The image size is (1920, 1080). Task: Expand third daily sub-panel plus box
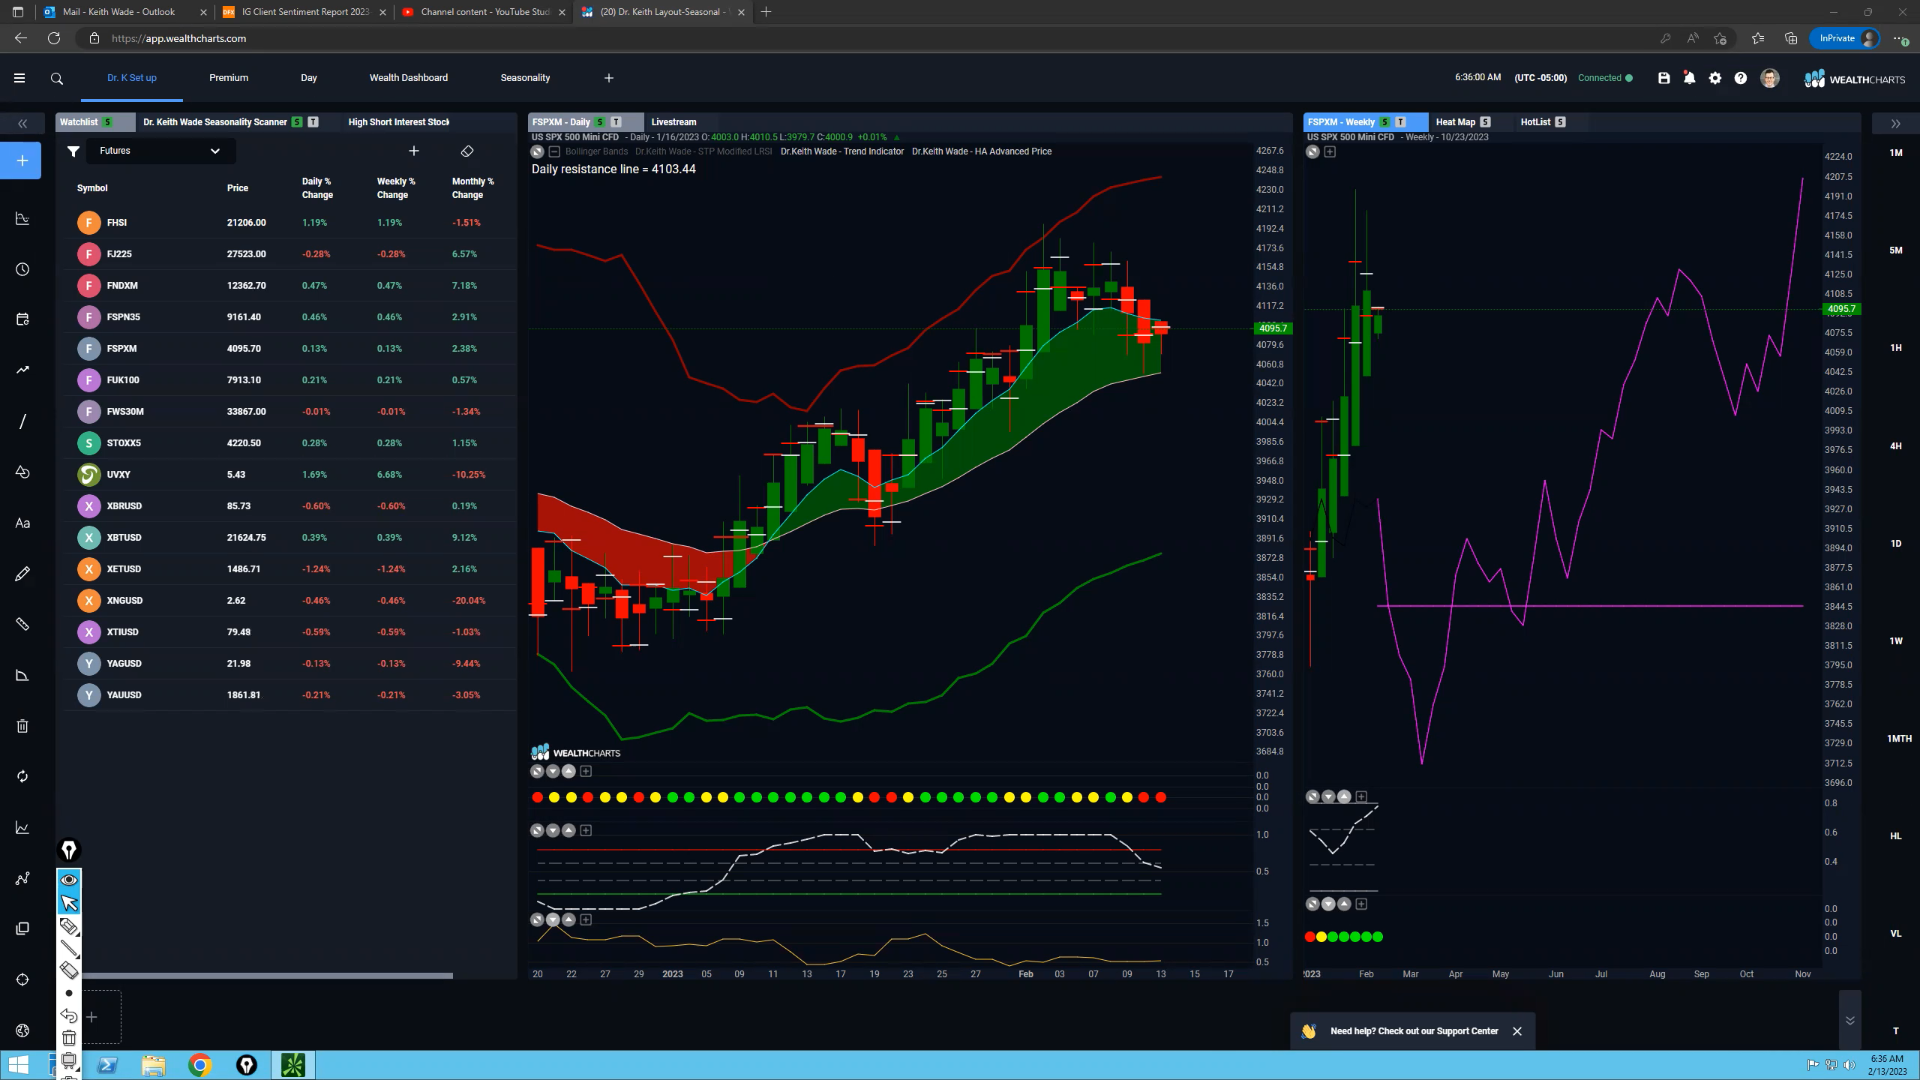tap(586, 919)
